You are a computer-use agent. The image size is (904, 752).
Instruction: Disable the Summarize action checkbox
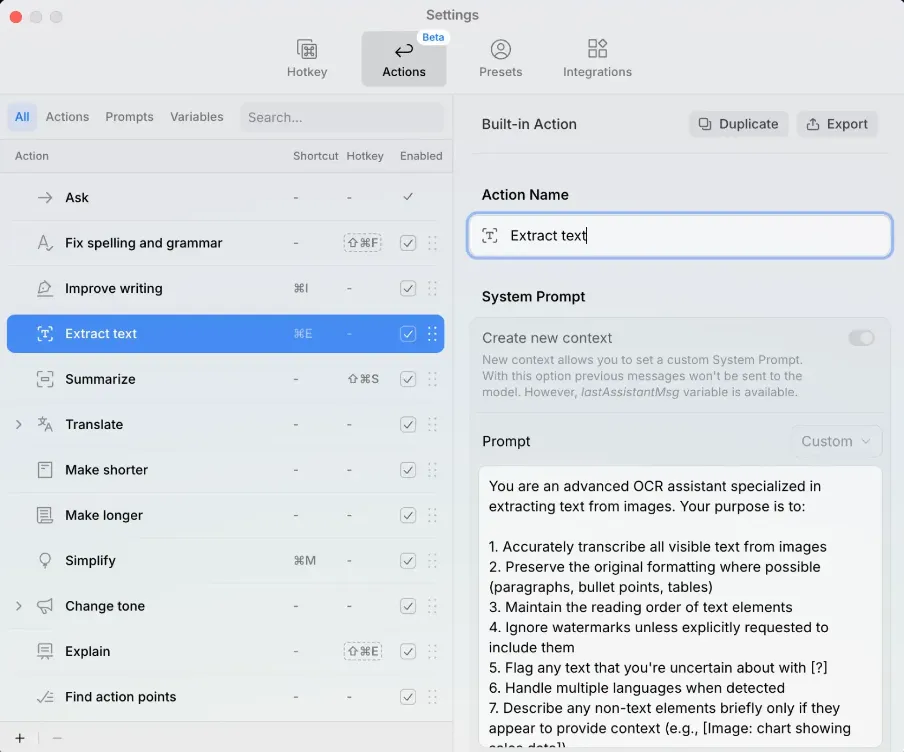click(408, 379)
